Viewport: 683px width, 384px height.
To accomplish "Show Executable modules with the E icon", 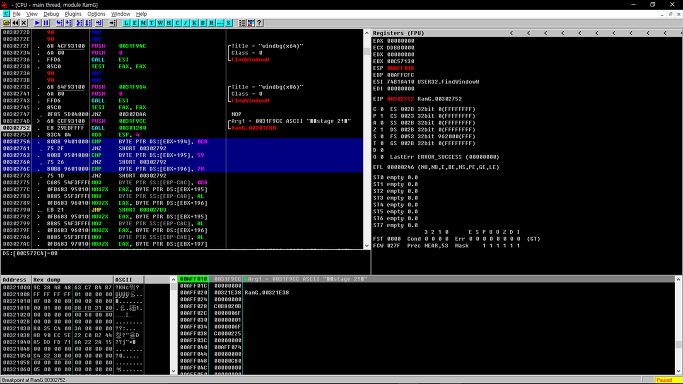I will (x=135, y=23).
